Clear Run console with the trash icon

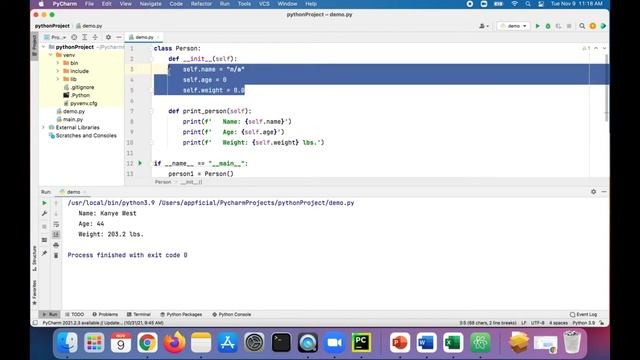point(56,256)
